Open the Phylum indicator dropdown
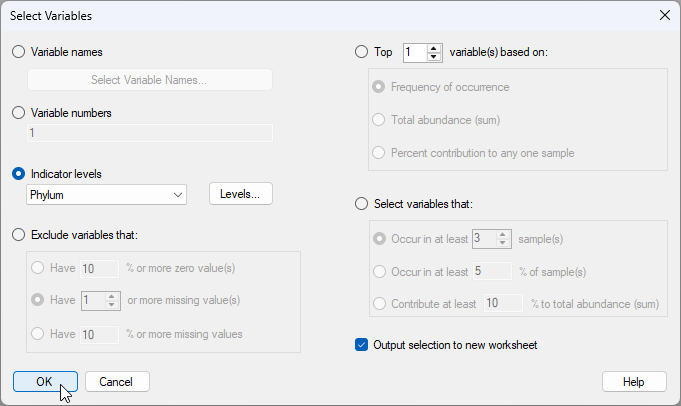 pyautogui.click(x=107, y=194)
